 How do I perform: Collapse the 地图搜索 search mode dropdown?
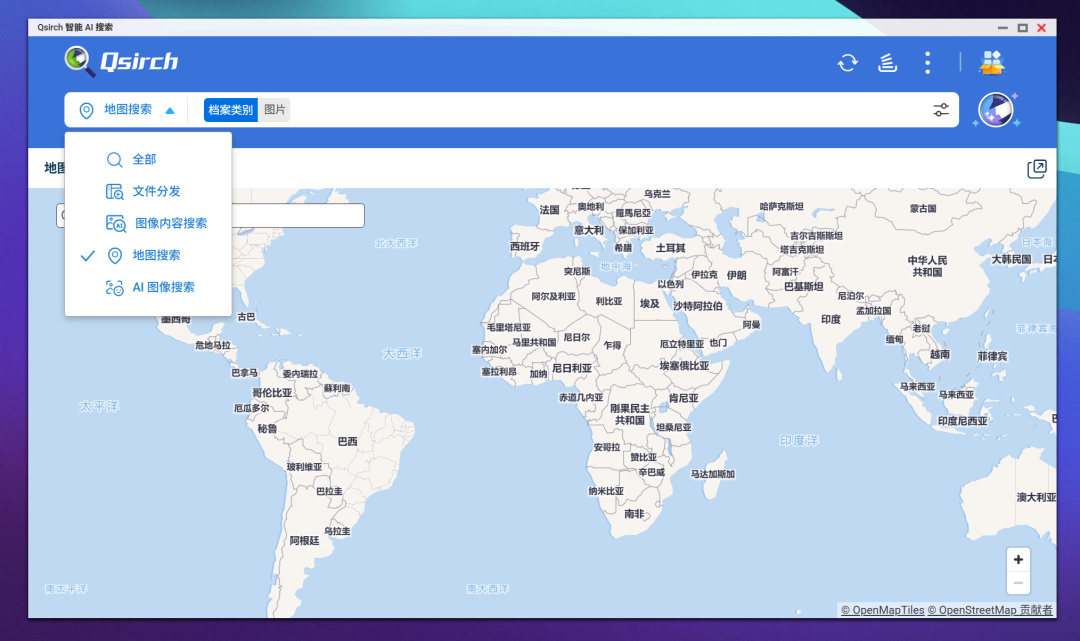[169, 110]
